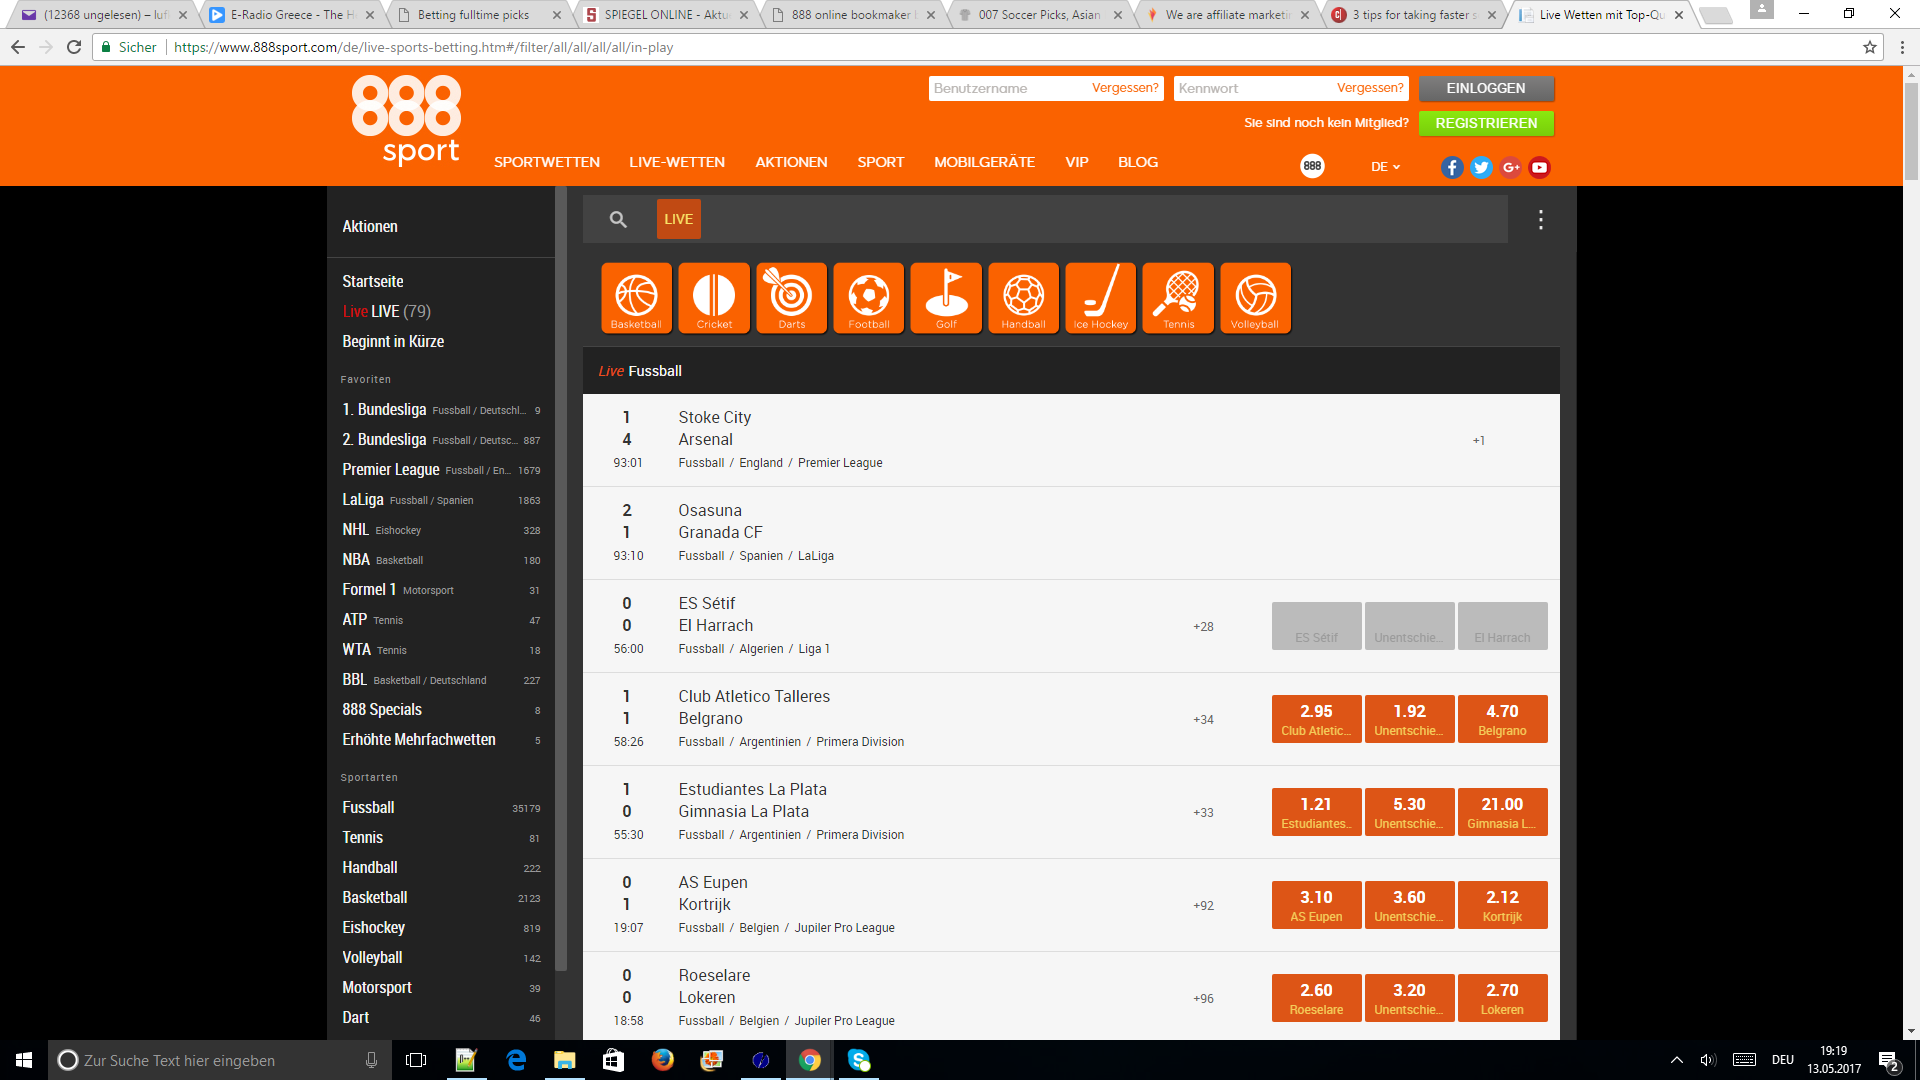Launch Firefox from taskbar
The width and height of the screenshot is (1920, 1080).
tap(662, 1060)
